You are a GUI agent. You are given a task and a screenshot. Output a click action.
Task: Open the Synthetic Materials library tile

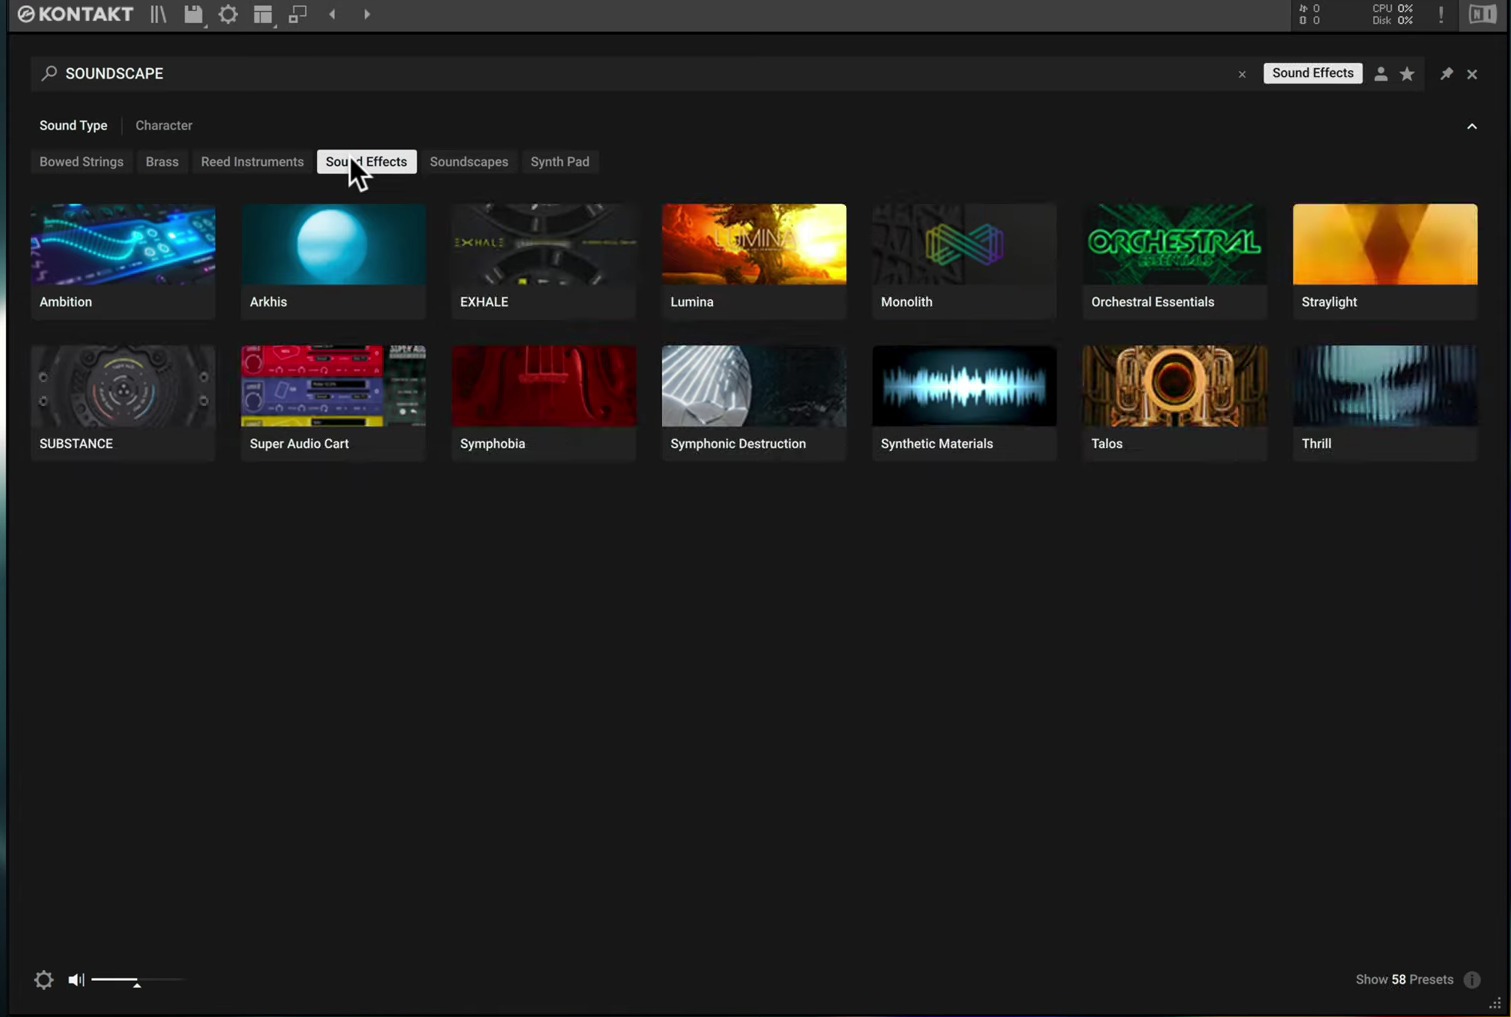[964, 403]
